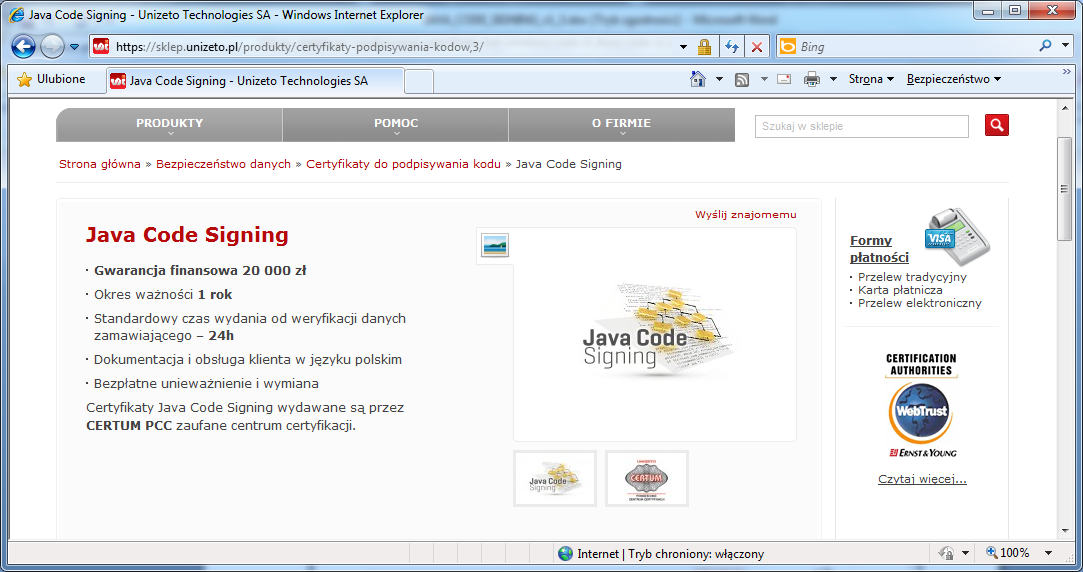Click the Bing search box

pyautogui.click(x=905, y=47)
